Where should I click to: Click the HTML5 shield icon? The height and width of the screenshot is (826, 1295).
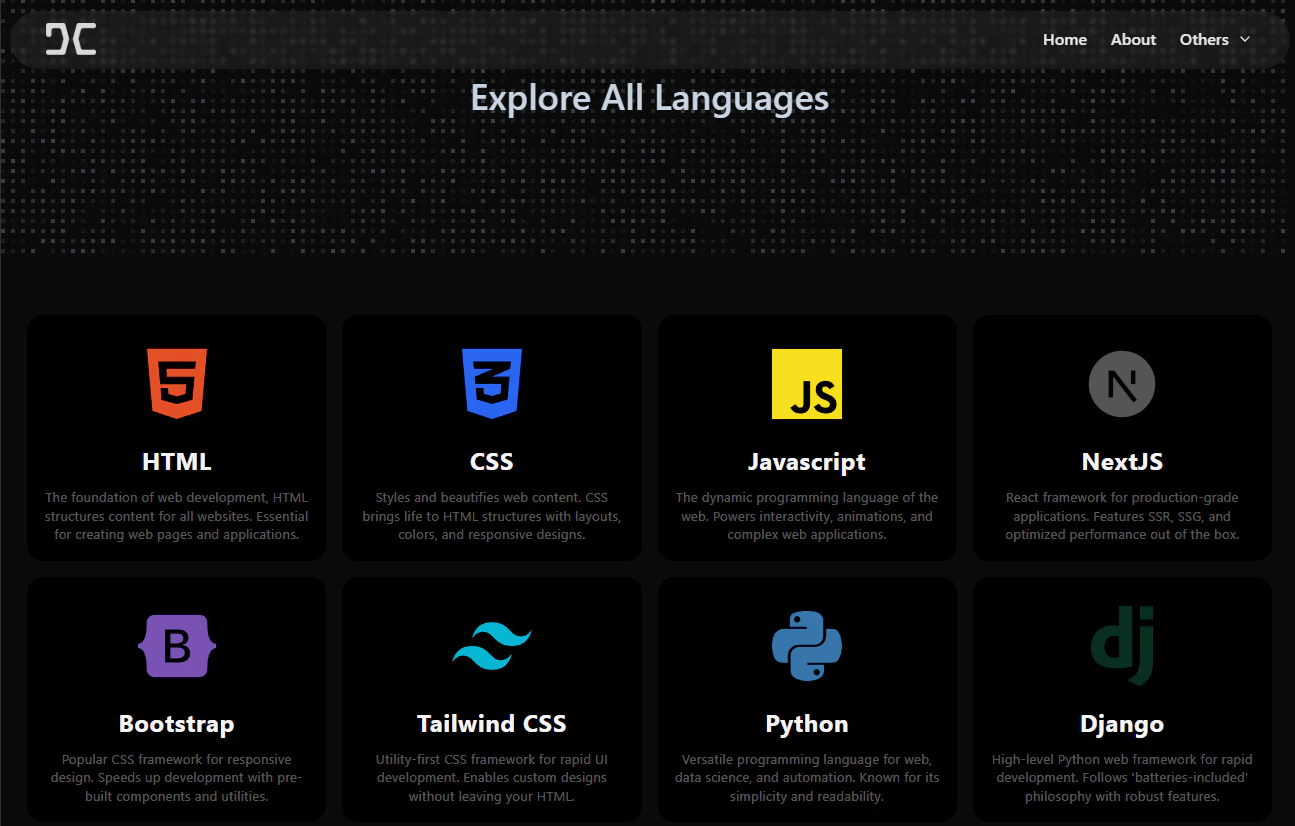(177, 384)
